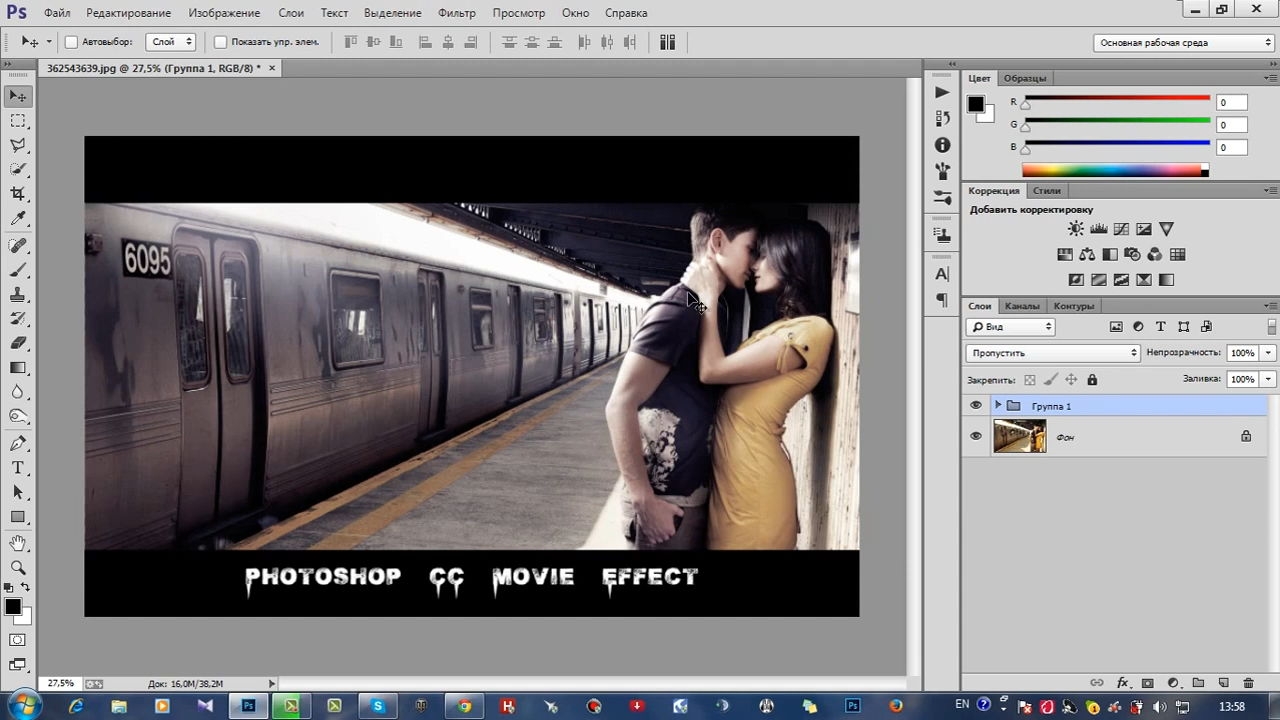This screenshot has width=1280, height=720.
Task: Select the Healing Brush tool
Action: tap(18, 246)
